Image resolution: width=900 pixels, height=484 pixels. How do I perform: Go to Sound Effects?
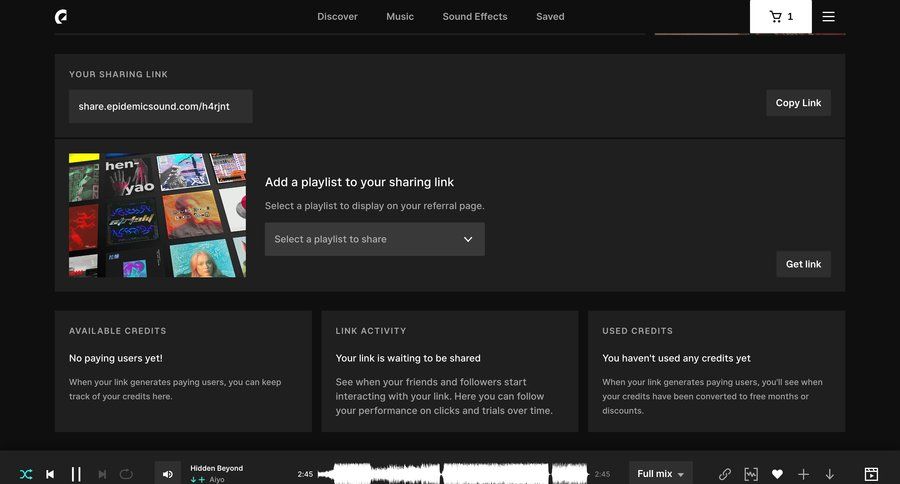click(x=475, y=17)
